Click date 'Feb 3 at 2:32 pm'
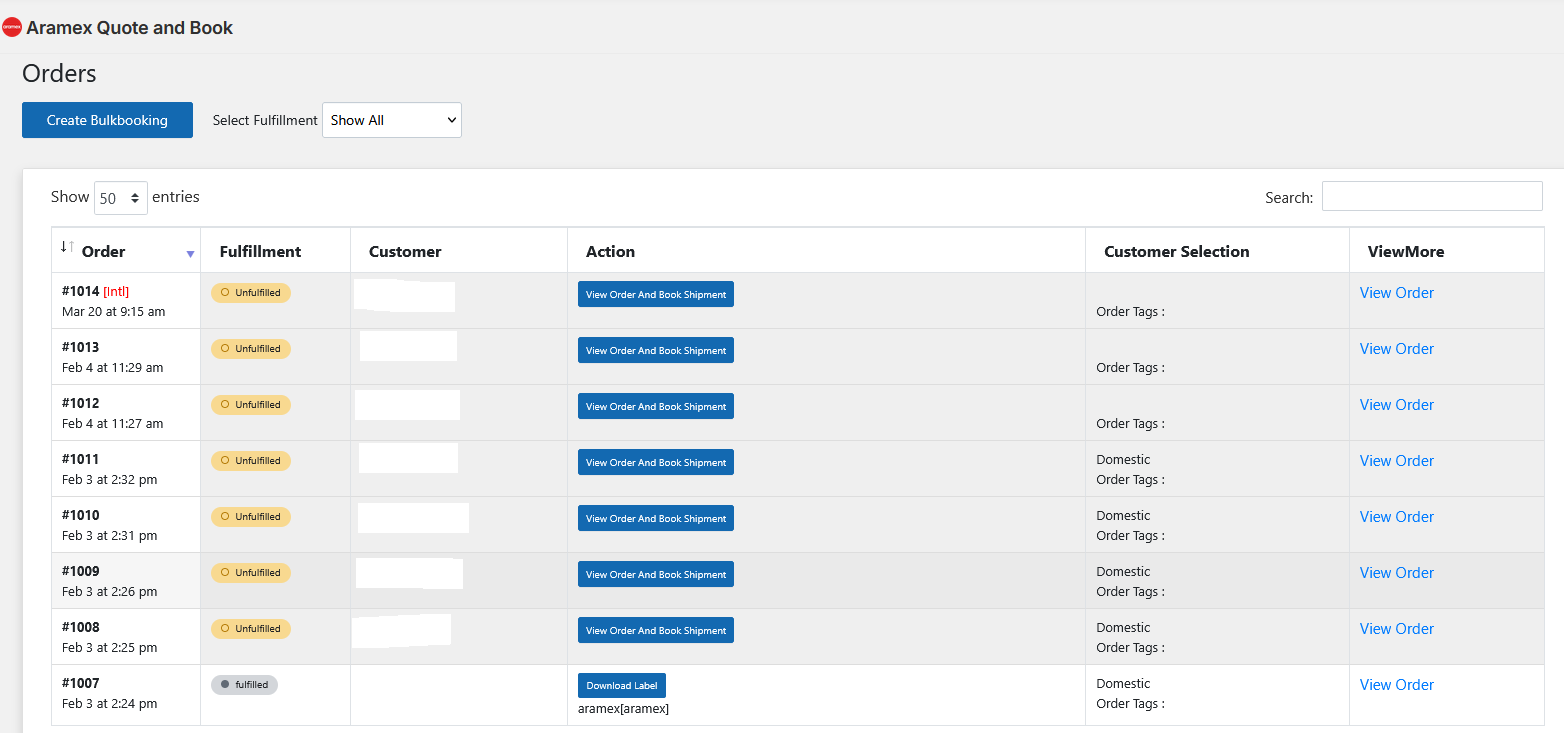 (110, 480)
